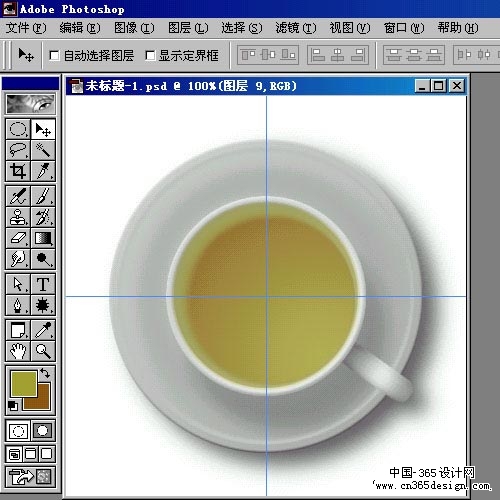Open the 滤镜(T) menu
Image resolution: width=500 pixels, height=500 pixels.
(x=296, y=28)
